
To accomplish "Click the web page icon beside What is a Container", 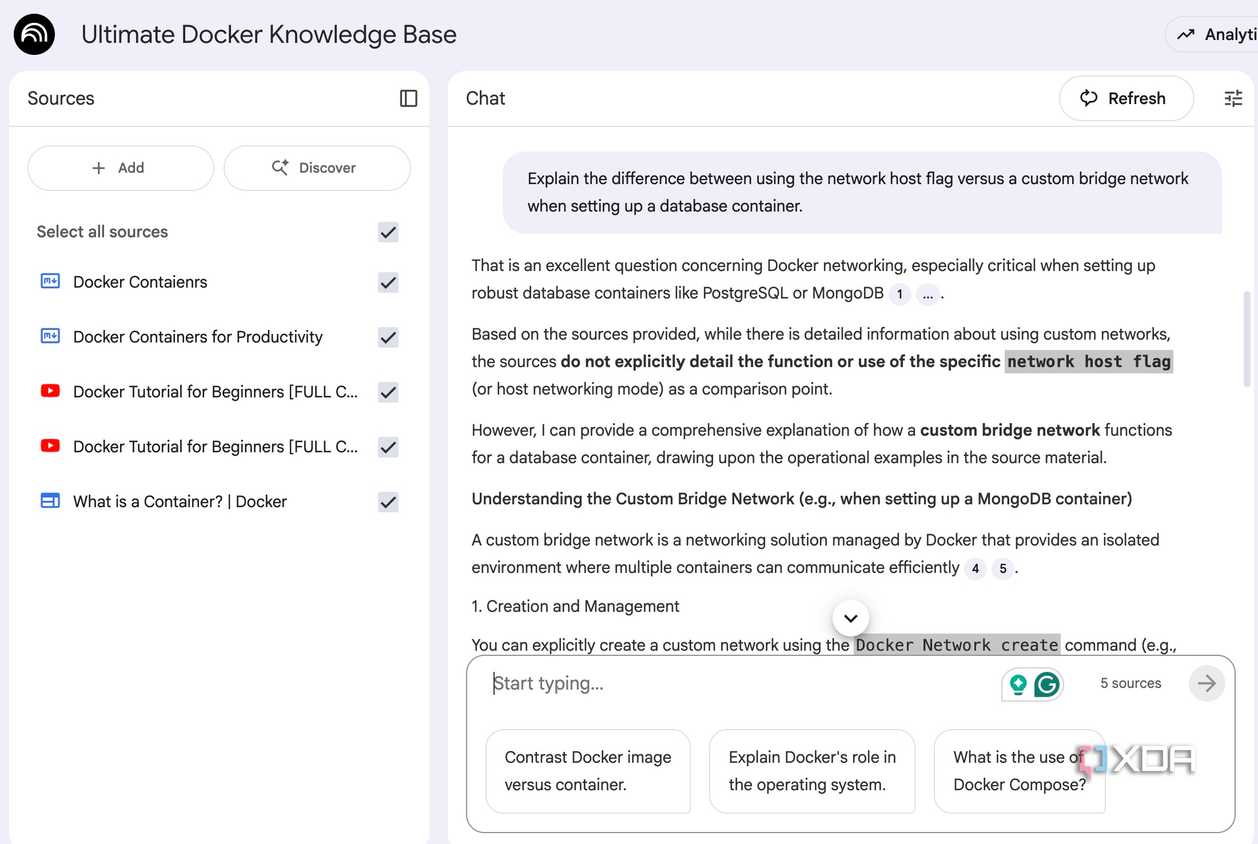I will point(50,501).
